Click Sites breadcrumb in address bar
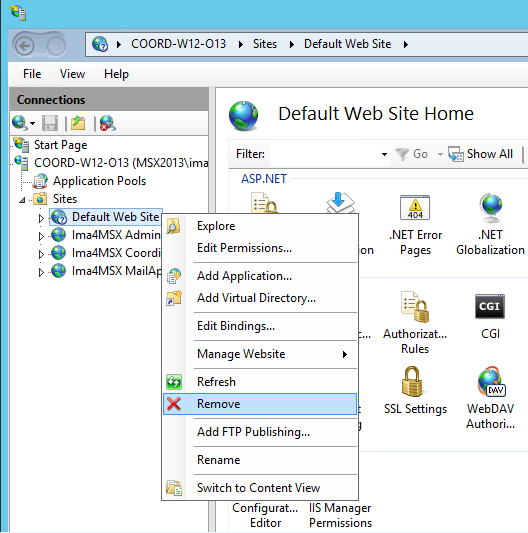The height and width of the screenshot is (533, 528). (x=265, y=44)
